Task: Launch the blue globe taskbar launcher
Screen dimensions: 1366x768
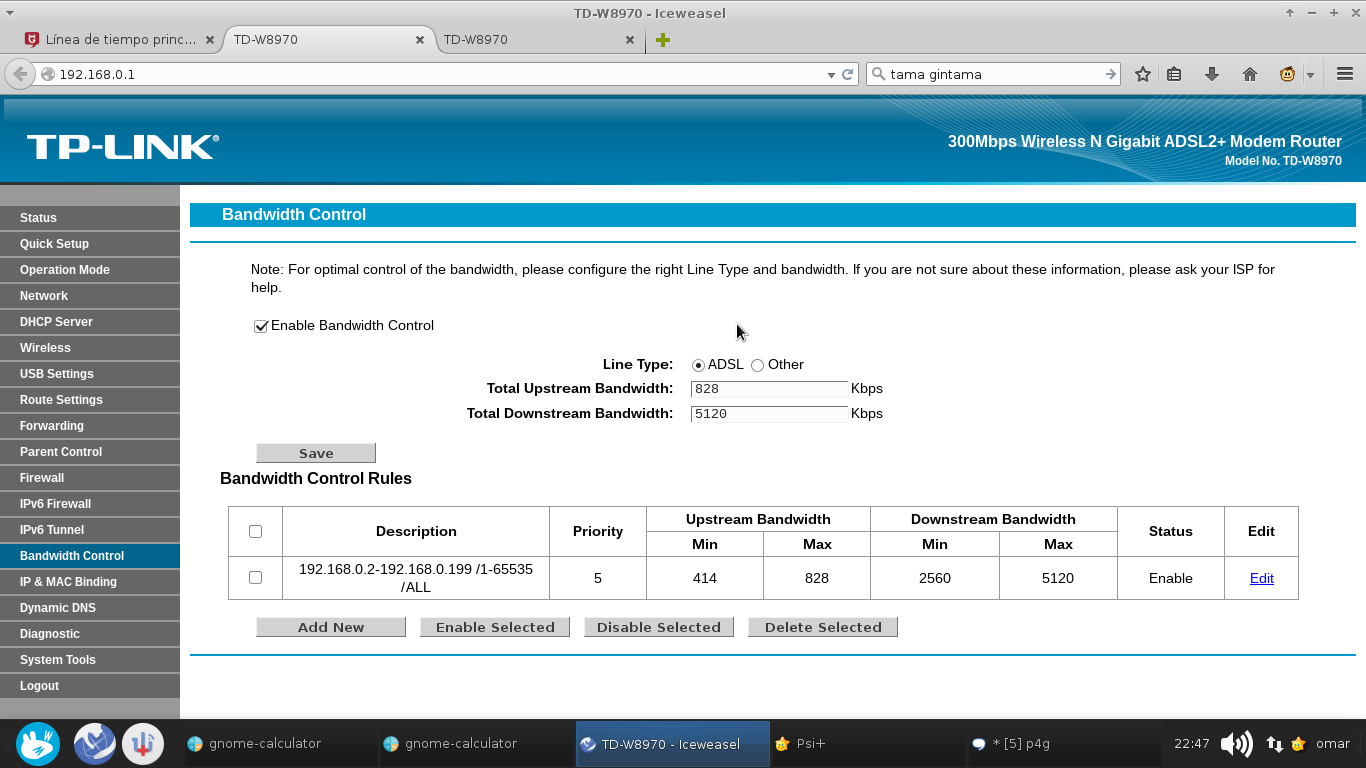Action: click(95, 744)
